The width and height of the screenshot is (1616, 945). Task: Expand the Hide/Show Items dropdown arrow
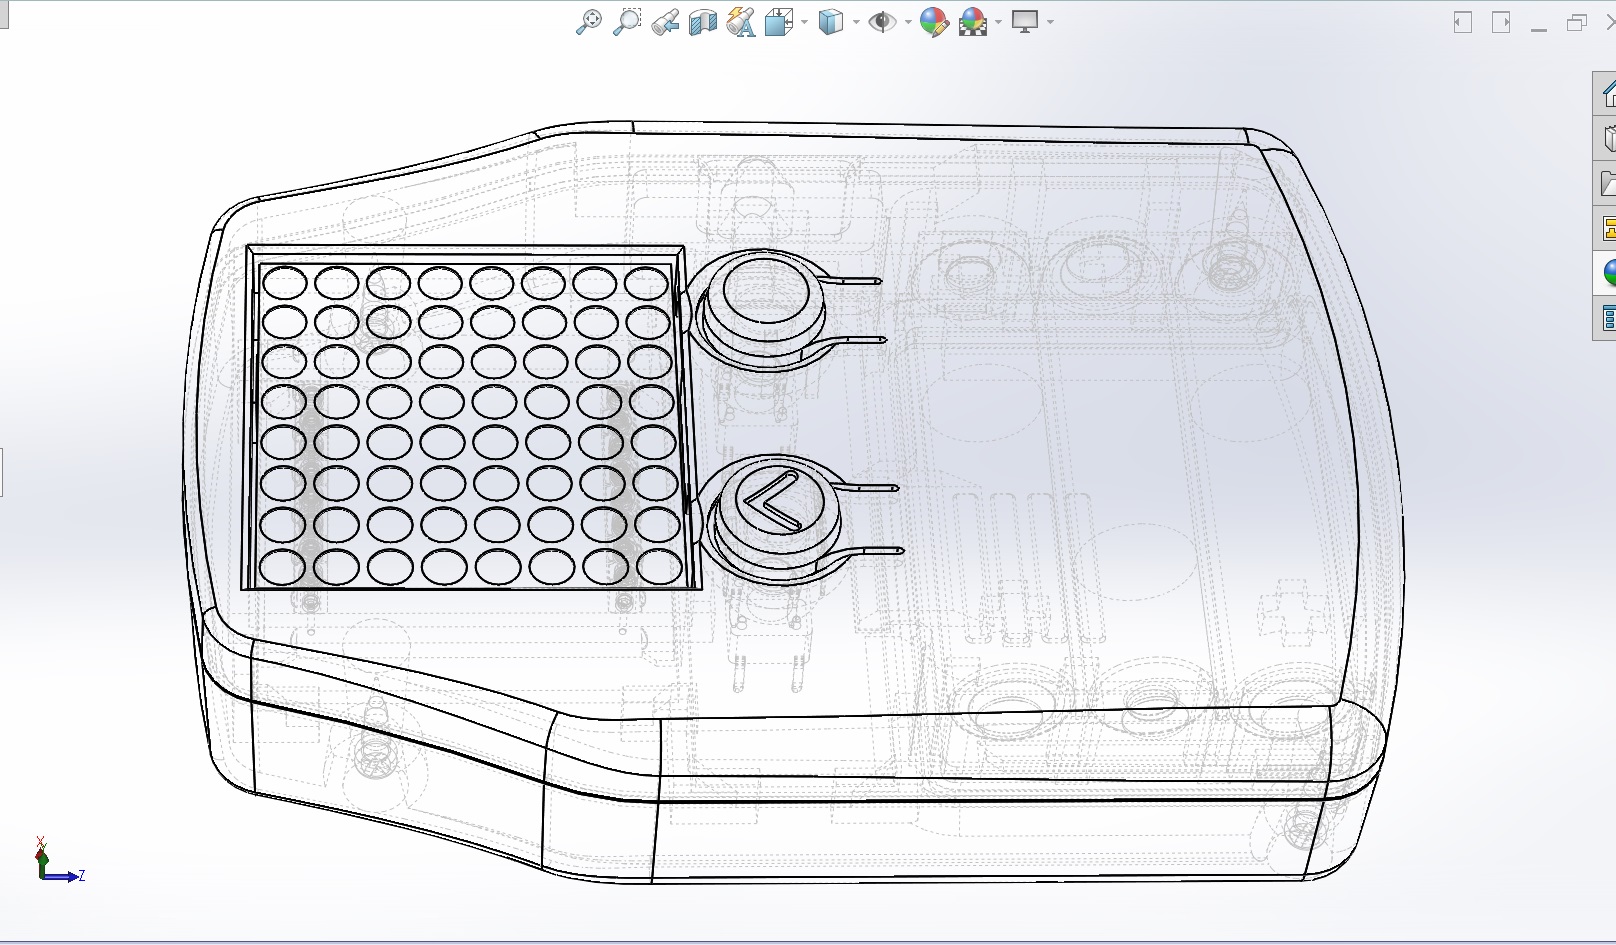908,23
